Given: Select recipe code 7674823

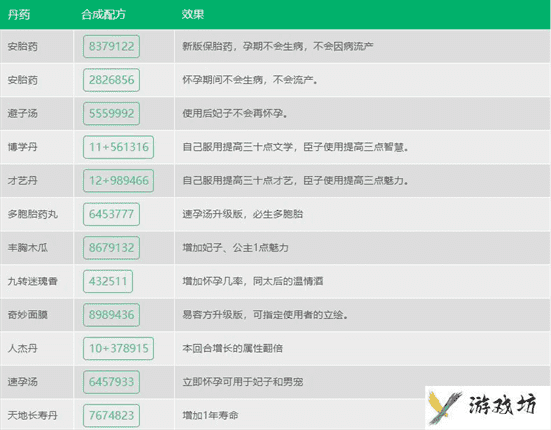Looking at the screenshot, I should [111, 416].
